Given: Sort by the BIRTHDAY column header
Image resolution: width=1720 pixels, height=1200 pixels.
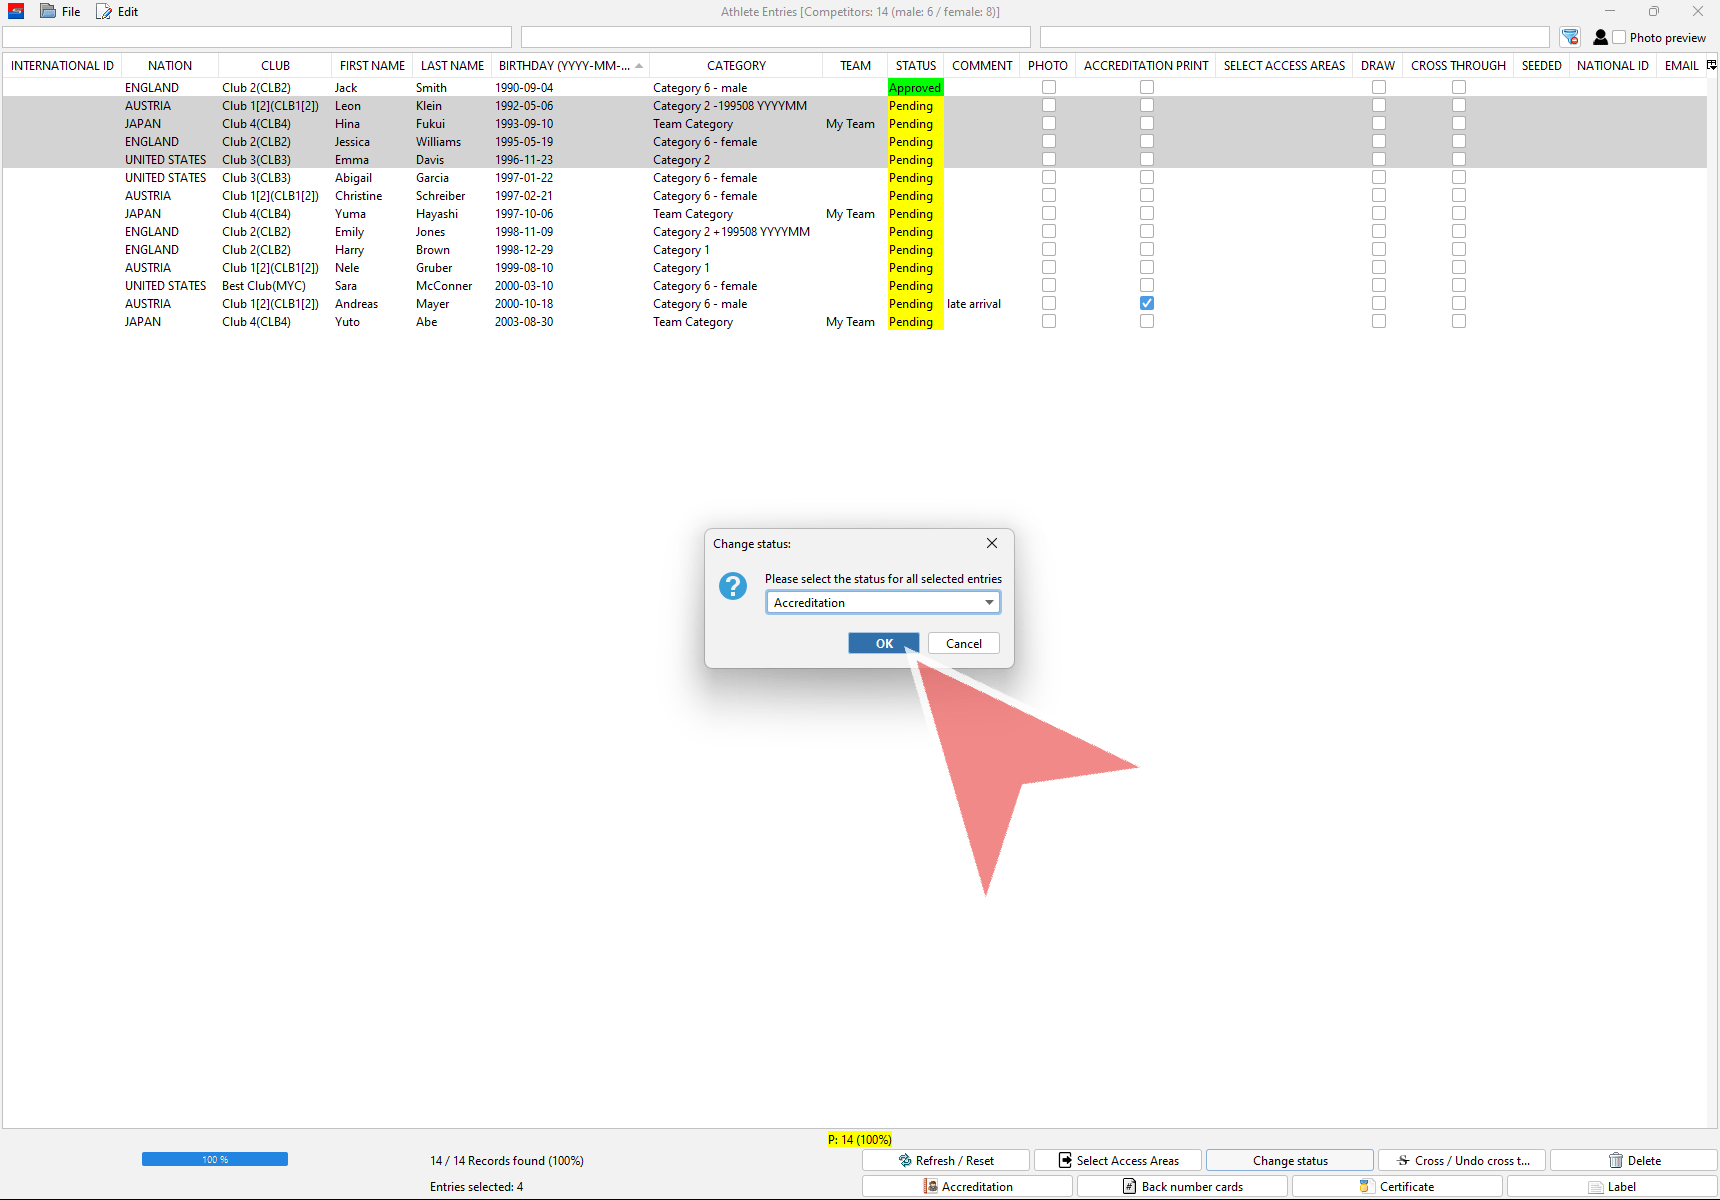Looking at the screenshot, I should click(x=565, y=65).
